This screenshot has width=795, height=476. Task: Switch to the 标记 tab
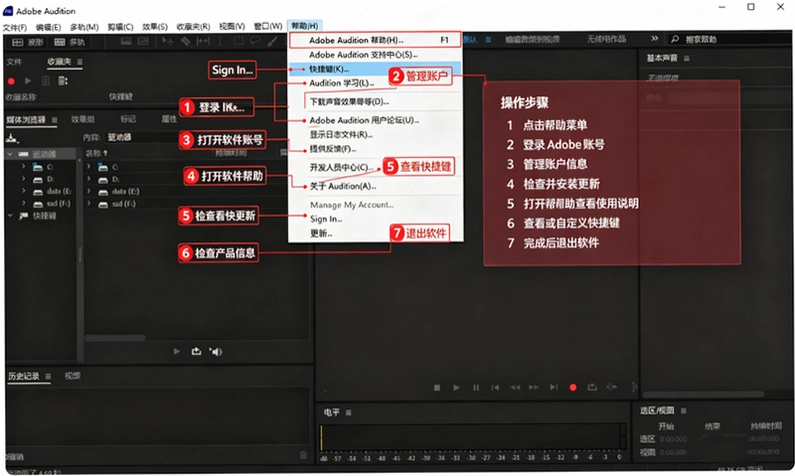[128, 119]
